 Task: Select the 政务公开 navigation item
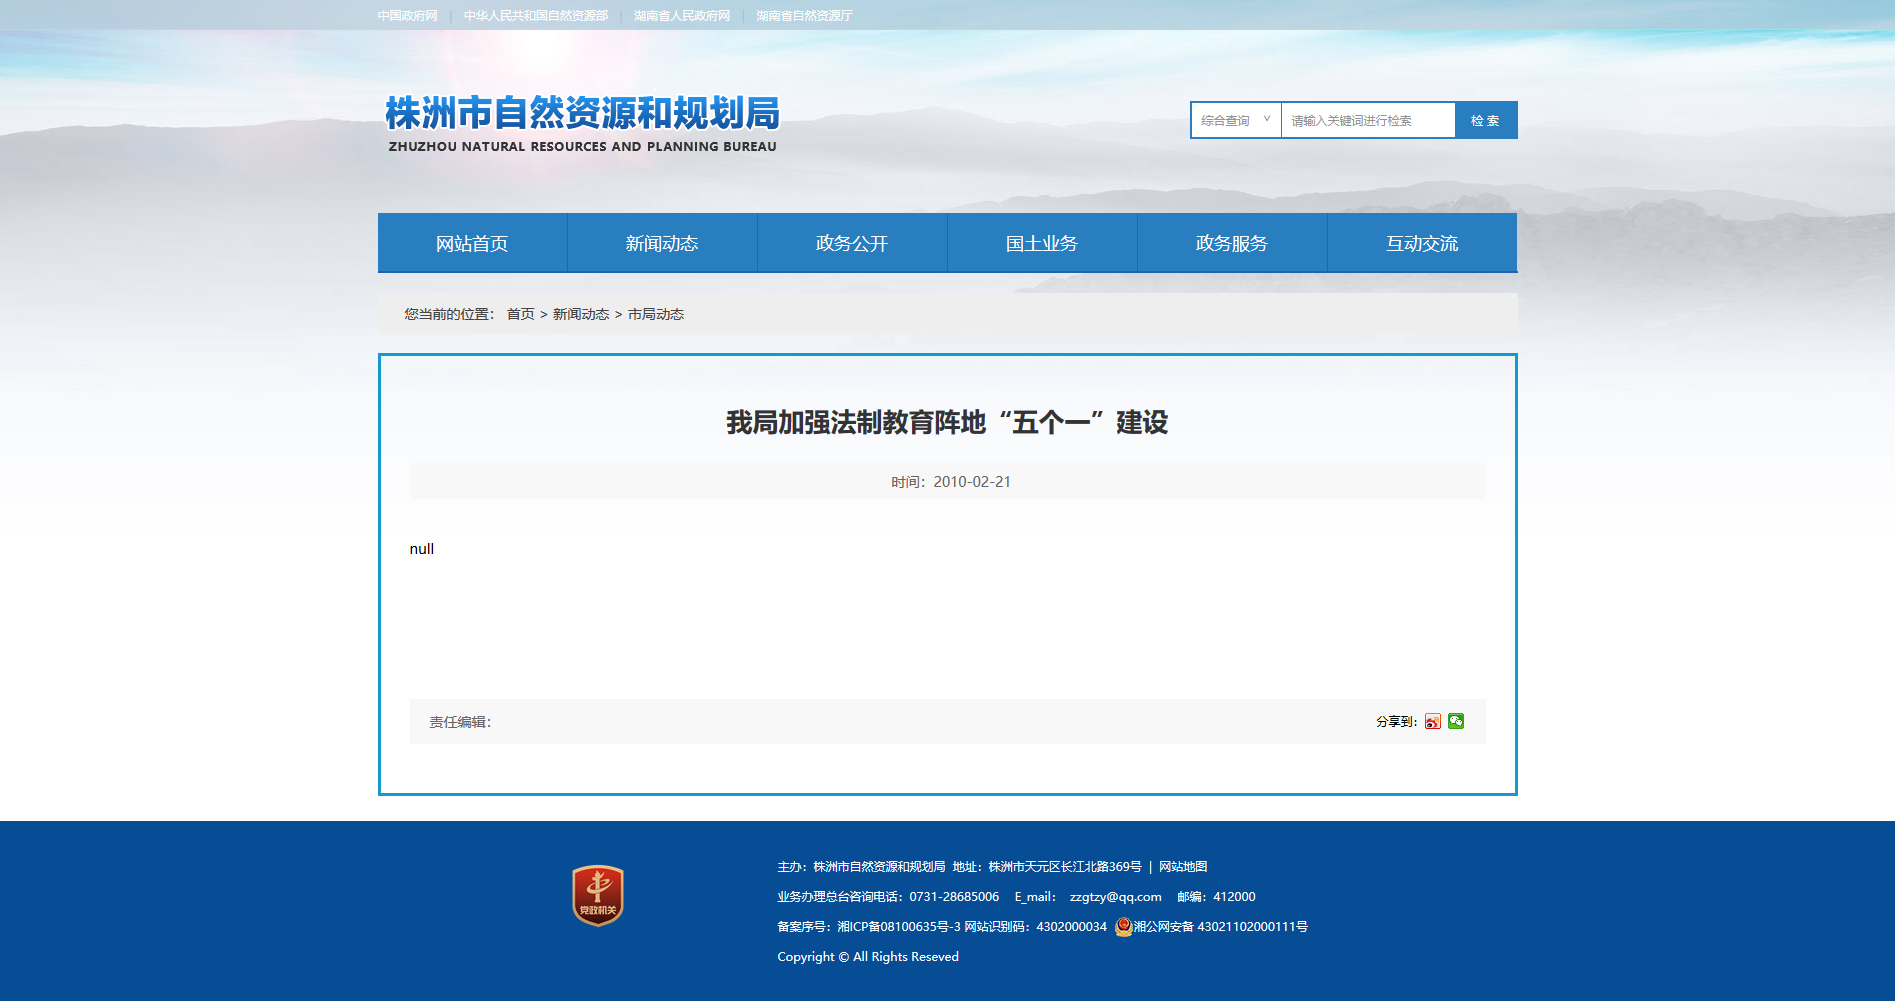point(852,243)
